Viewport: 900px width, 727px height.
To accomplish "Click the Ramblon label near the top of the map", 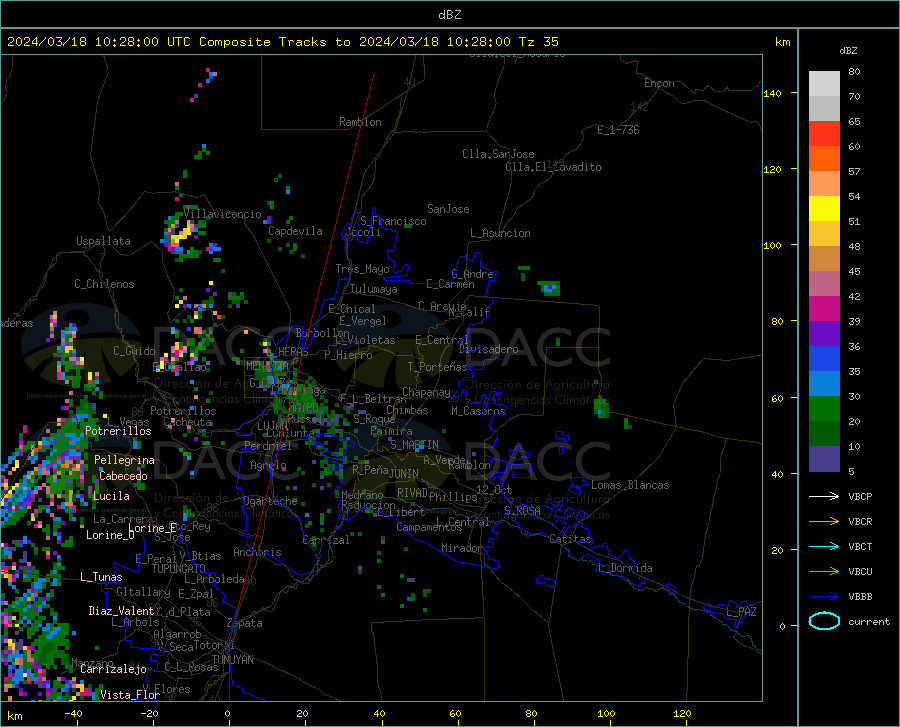I will click(x=360, y=122).
